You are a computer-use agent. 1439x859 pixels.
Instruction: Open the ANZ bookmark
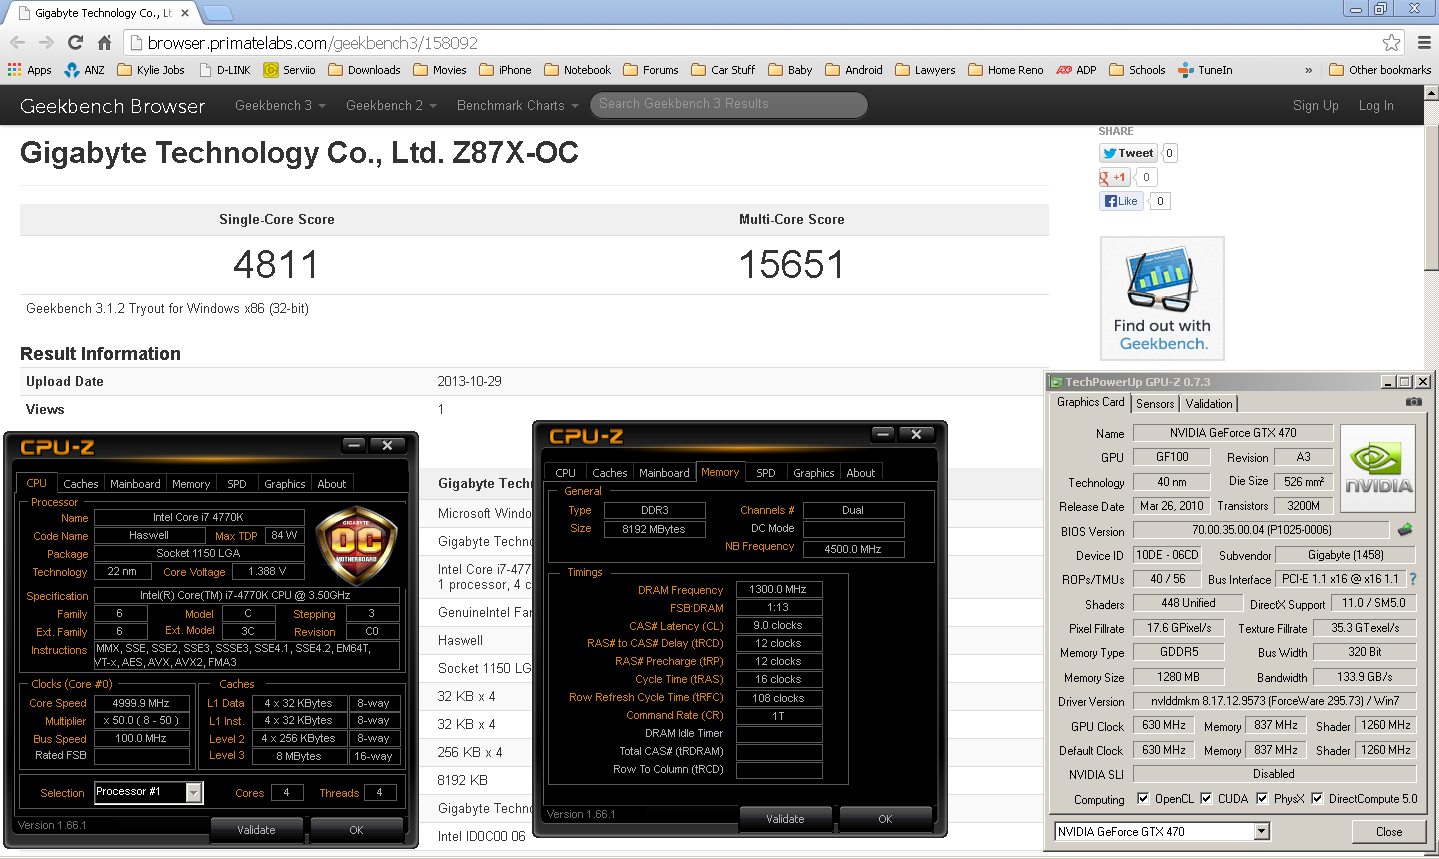pos(84,70)
